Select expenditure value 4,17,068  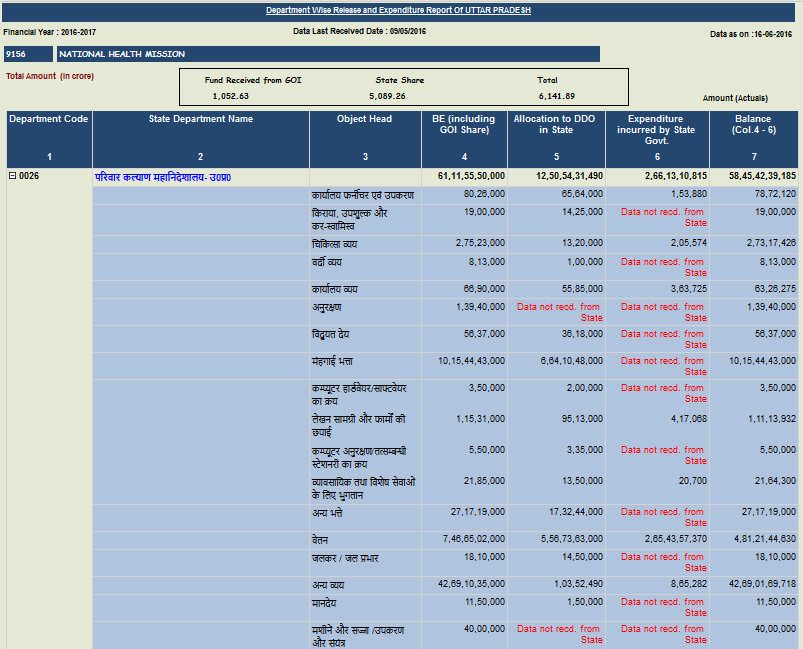689,418
